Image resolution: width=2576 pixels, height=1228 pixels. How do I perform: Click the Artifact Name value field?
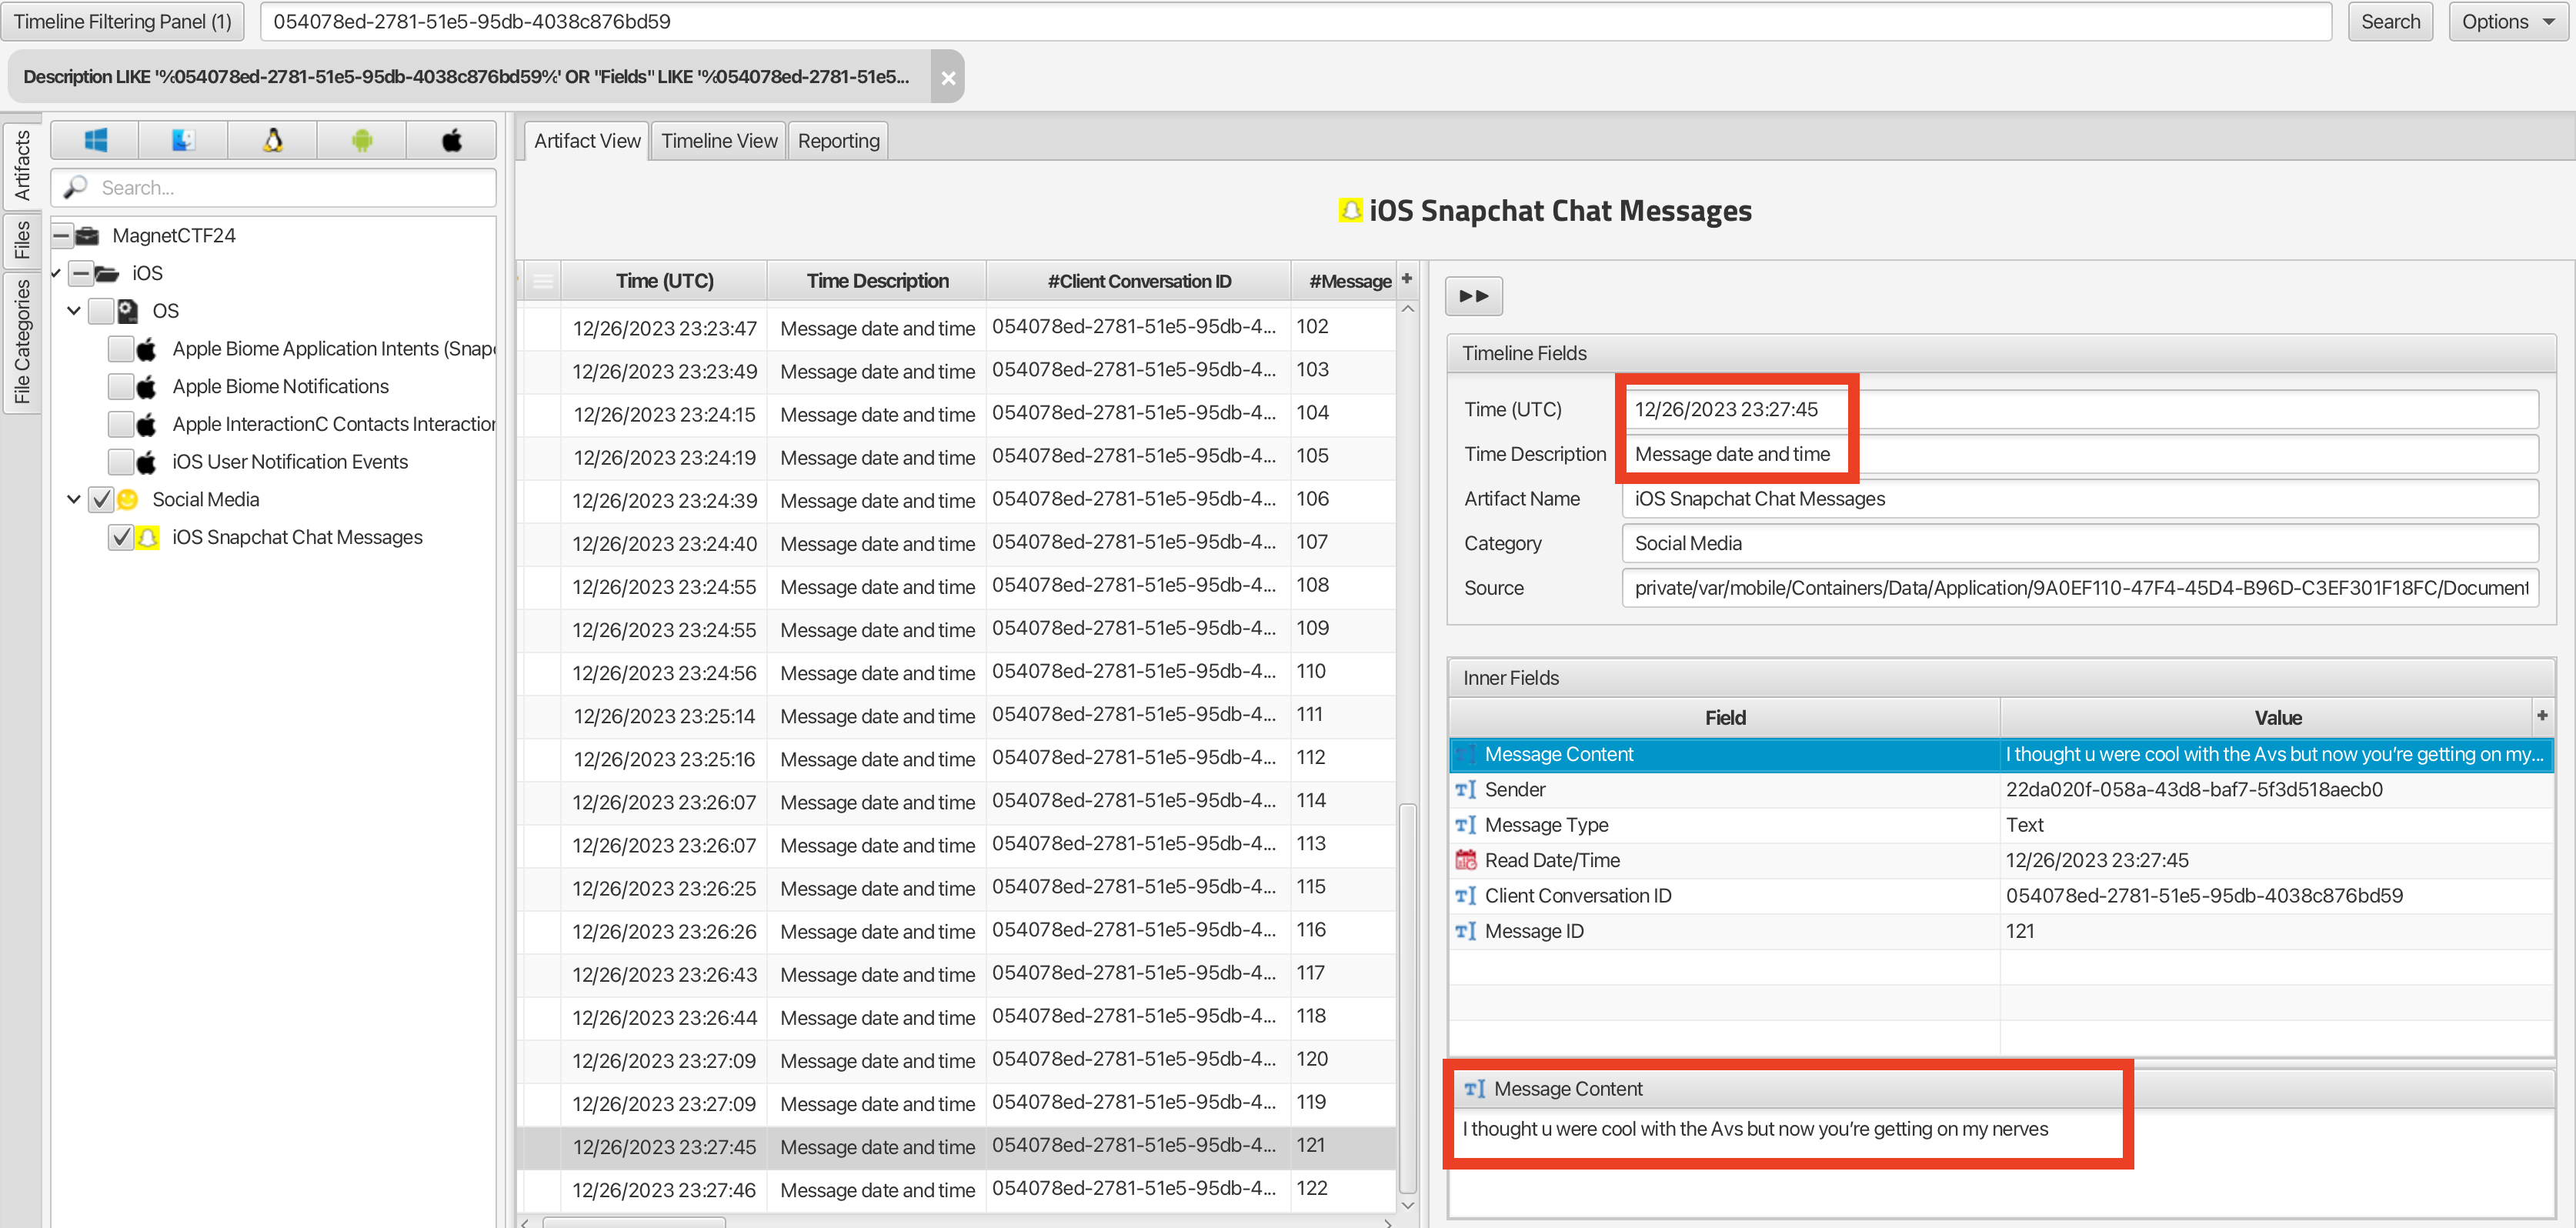point(2080,499)
